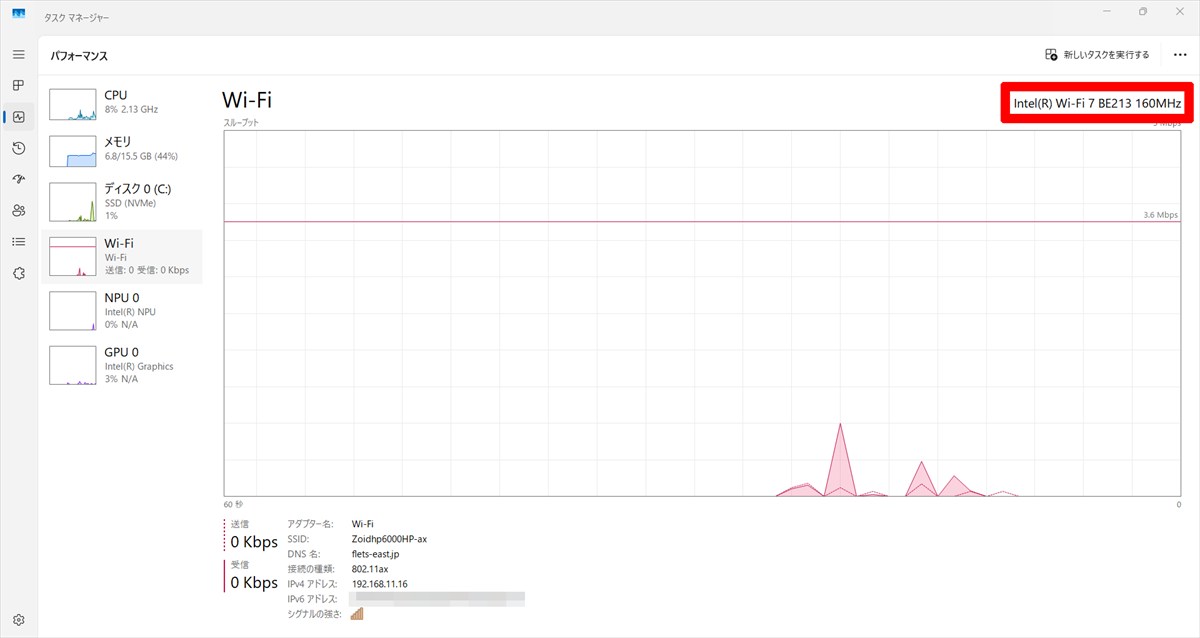The height and width of the screenshot is (638, 1200).
Task: Select the メモリ performance item
Action: (x=122, y=149)
